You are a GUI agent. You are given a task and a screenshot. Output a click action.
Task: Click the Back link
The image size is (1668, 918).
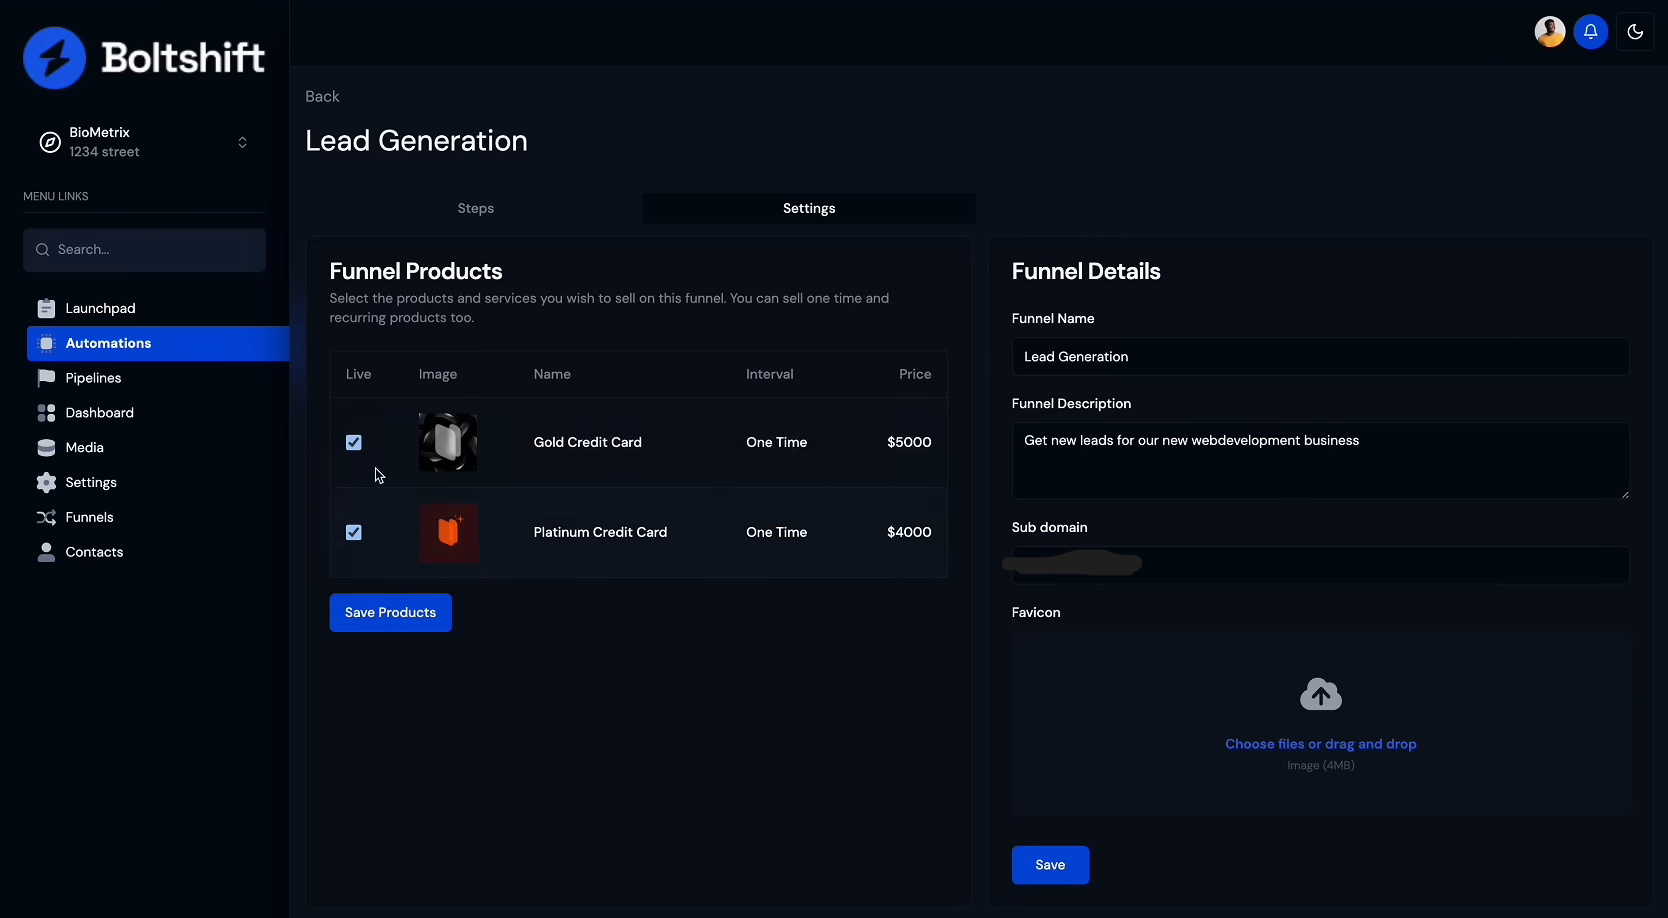pyautogui.click(x=322, y=96)
